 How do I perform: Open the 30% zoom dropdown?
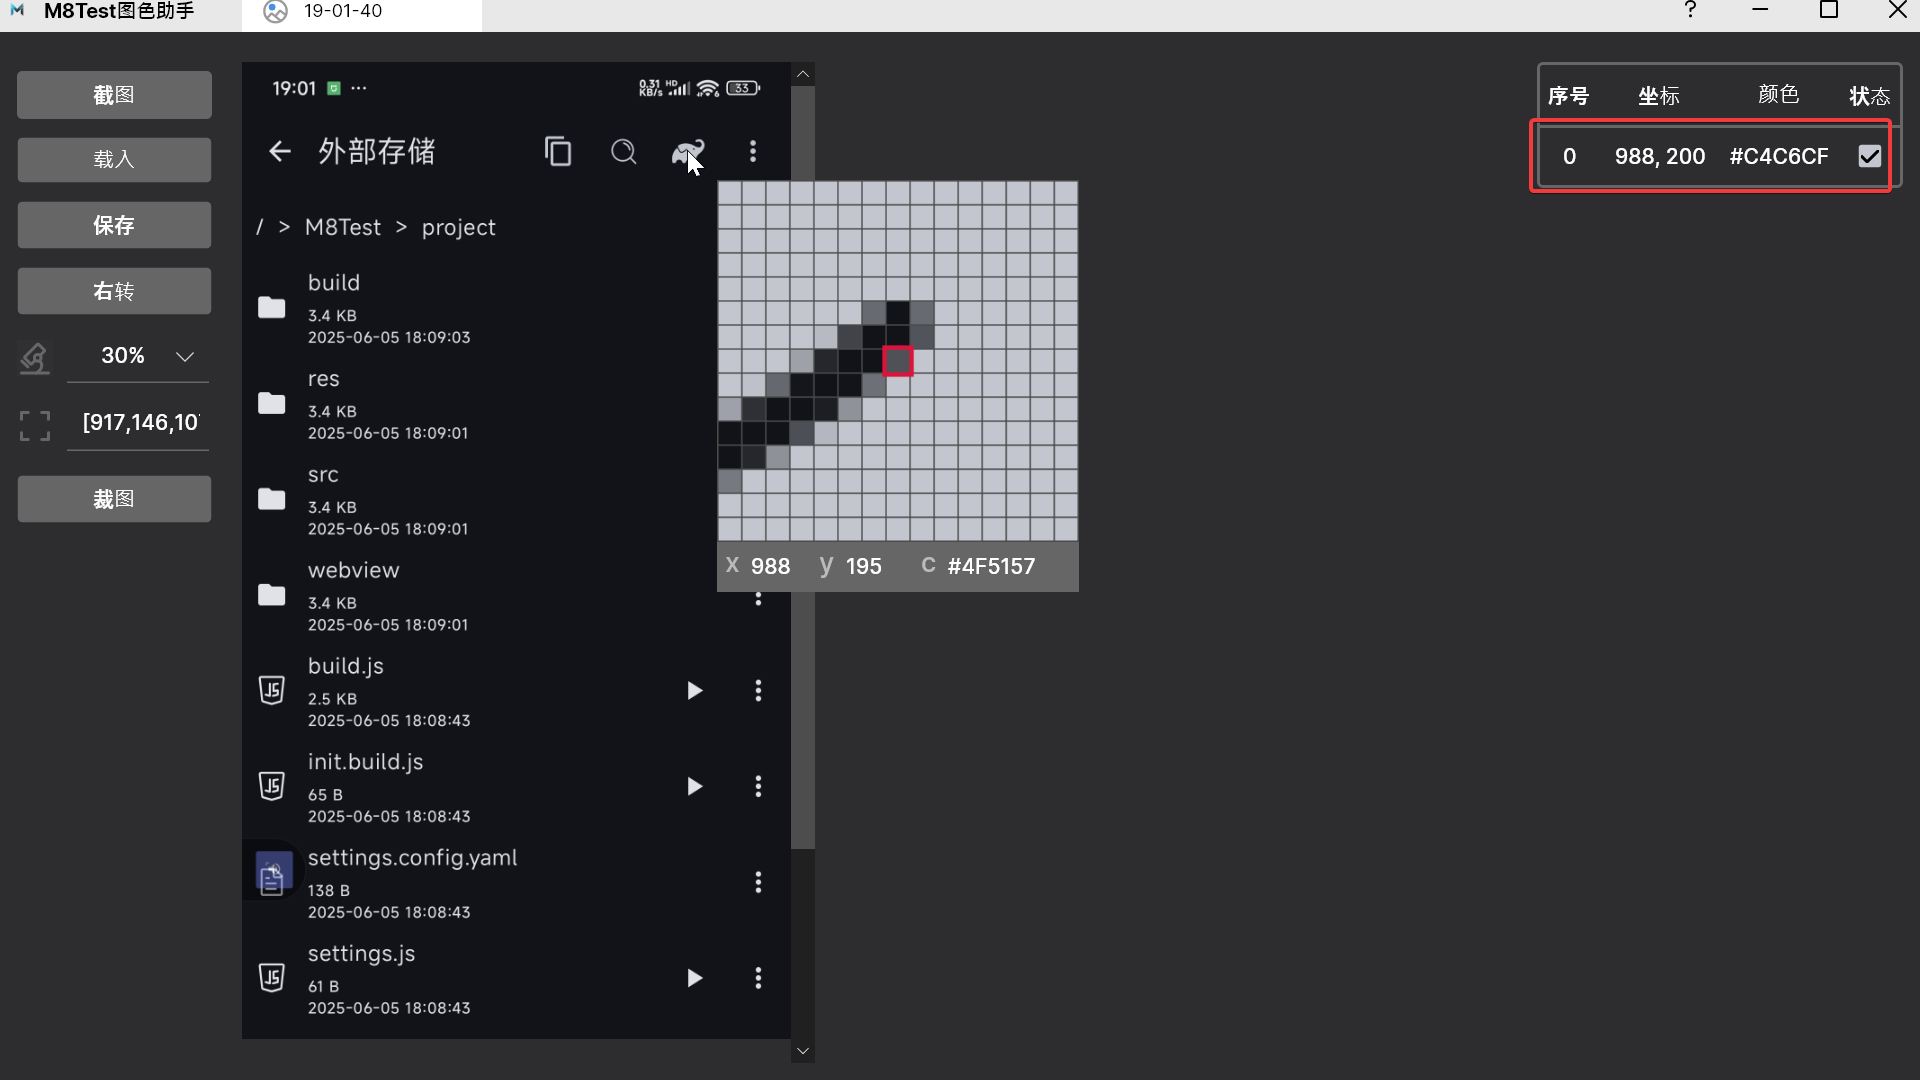(x=184, y=356)
